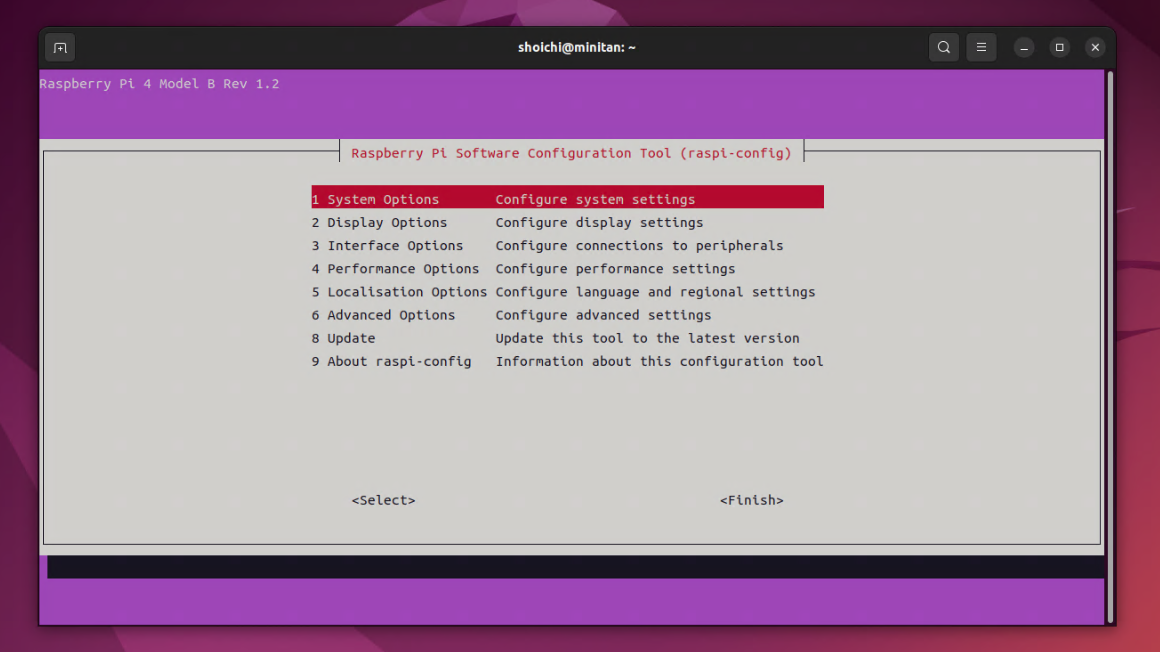Activate the <Select> button
This screenshot has height=652, width=1160.
coord(383,500)
